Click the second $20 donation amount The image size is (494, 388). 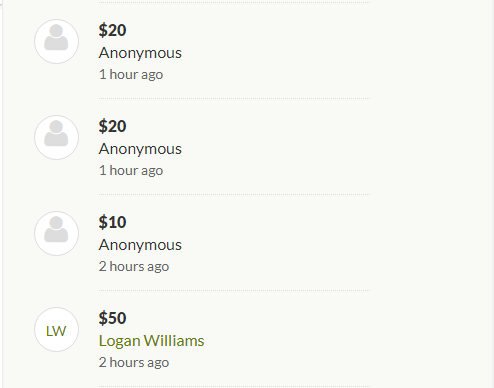pos(112,126)
